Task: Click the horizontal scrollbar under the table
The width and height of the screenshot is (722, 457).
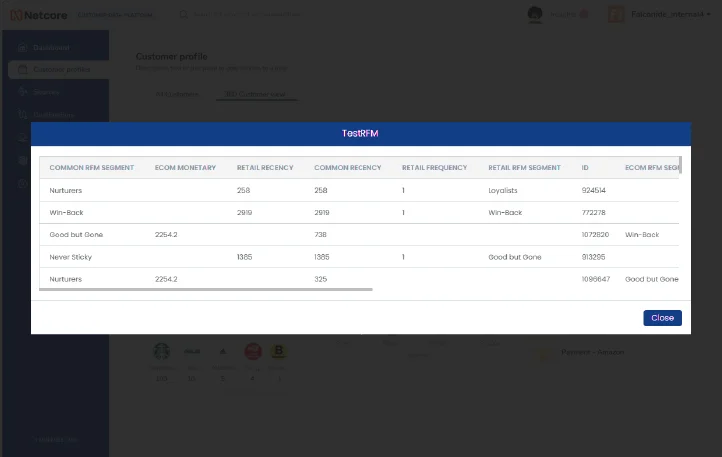Action: tap(205, 290)
